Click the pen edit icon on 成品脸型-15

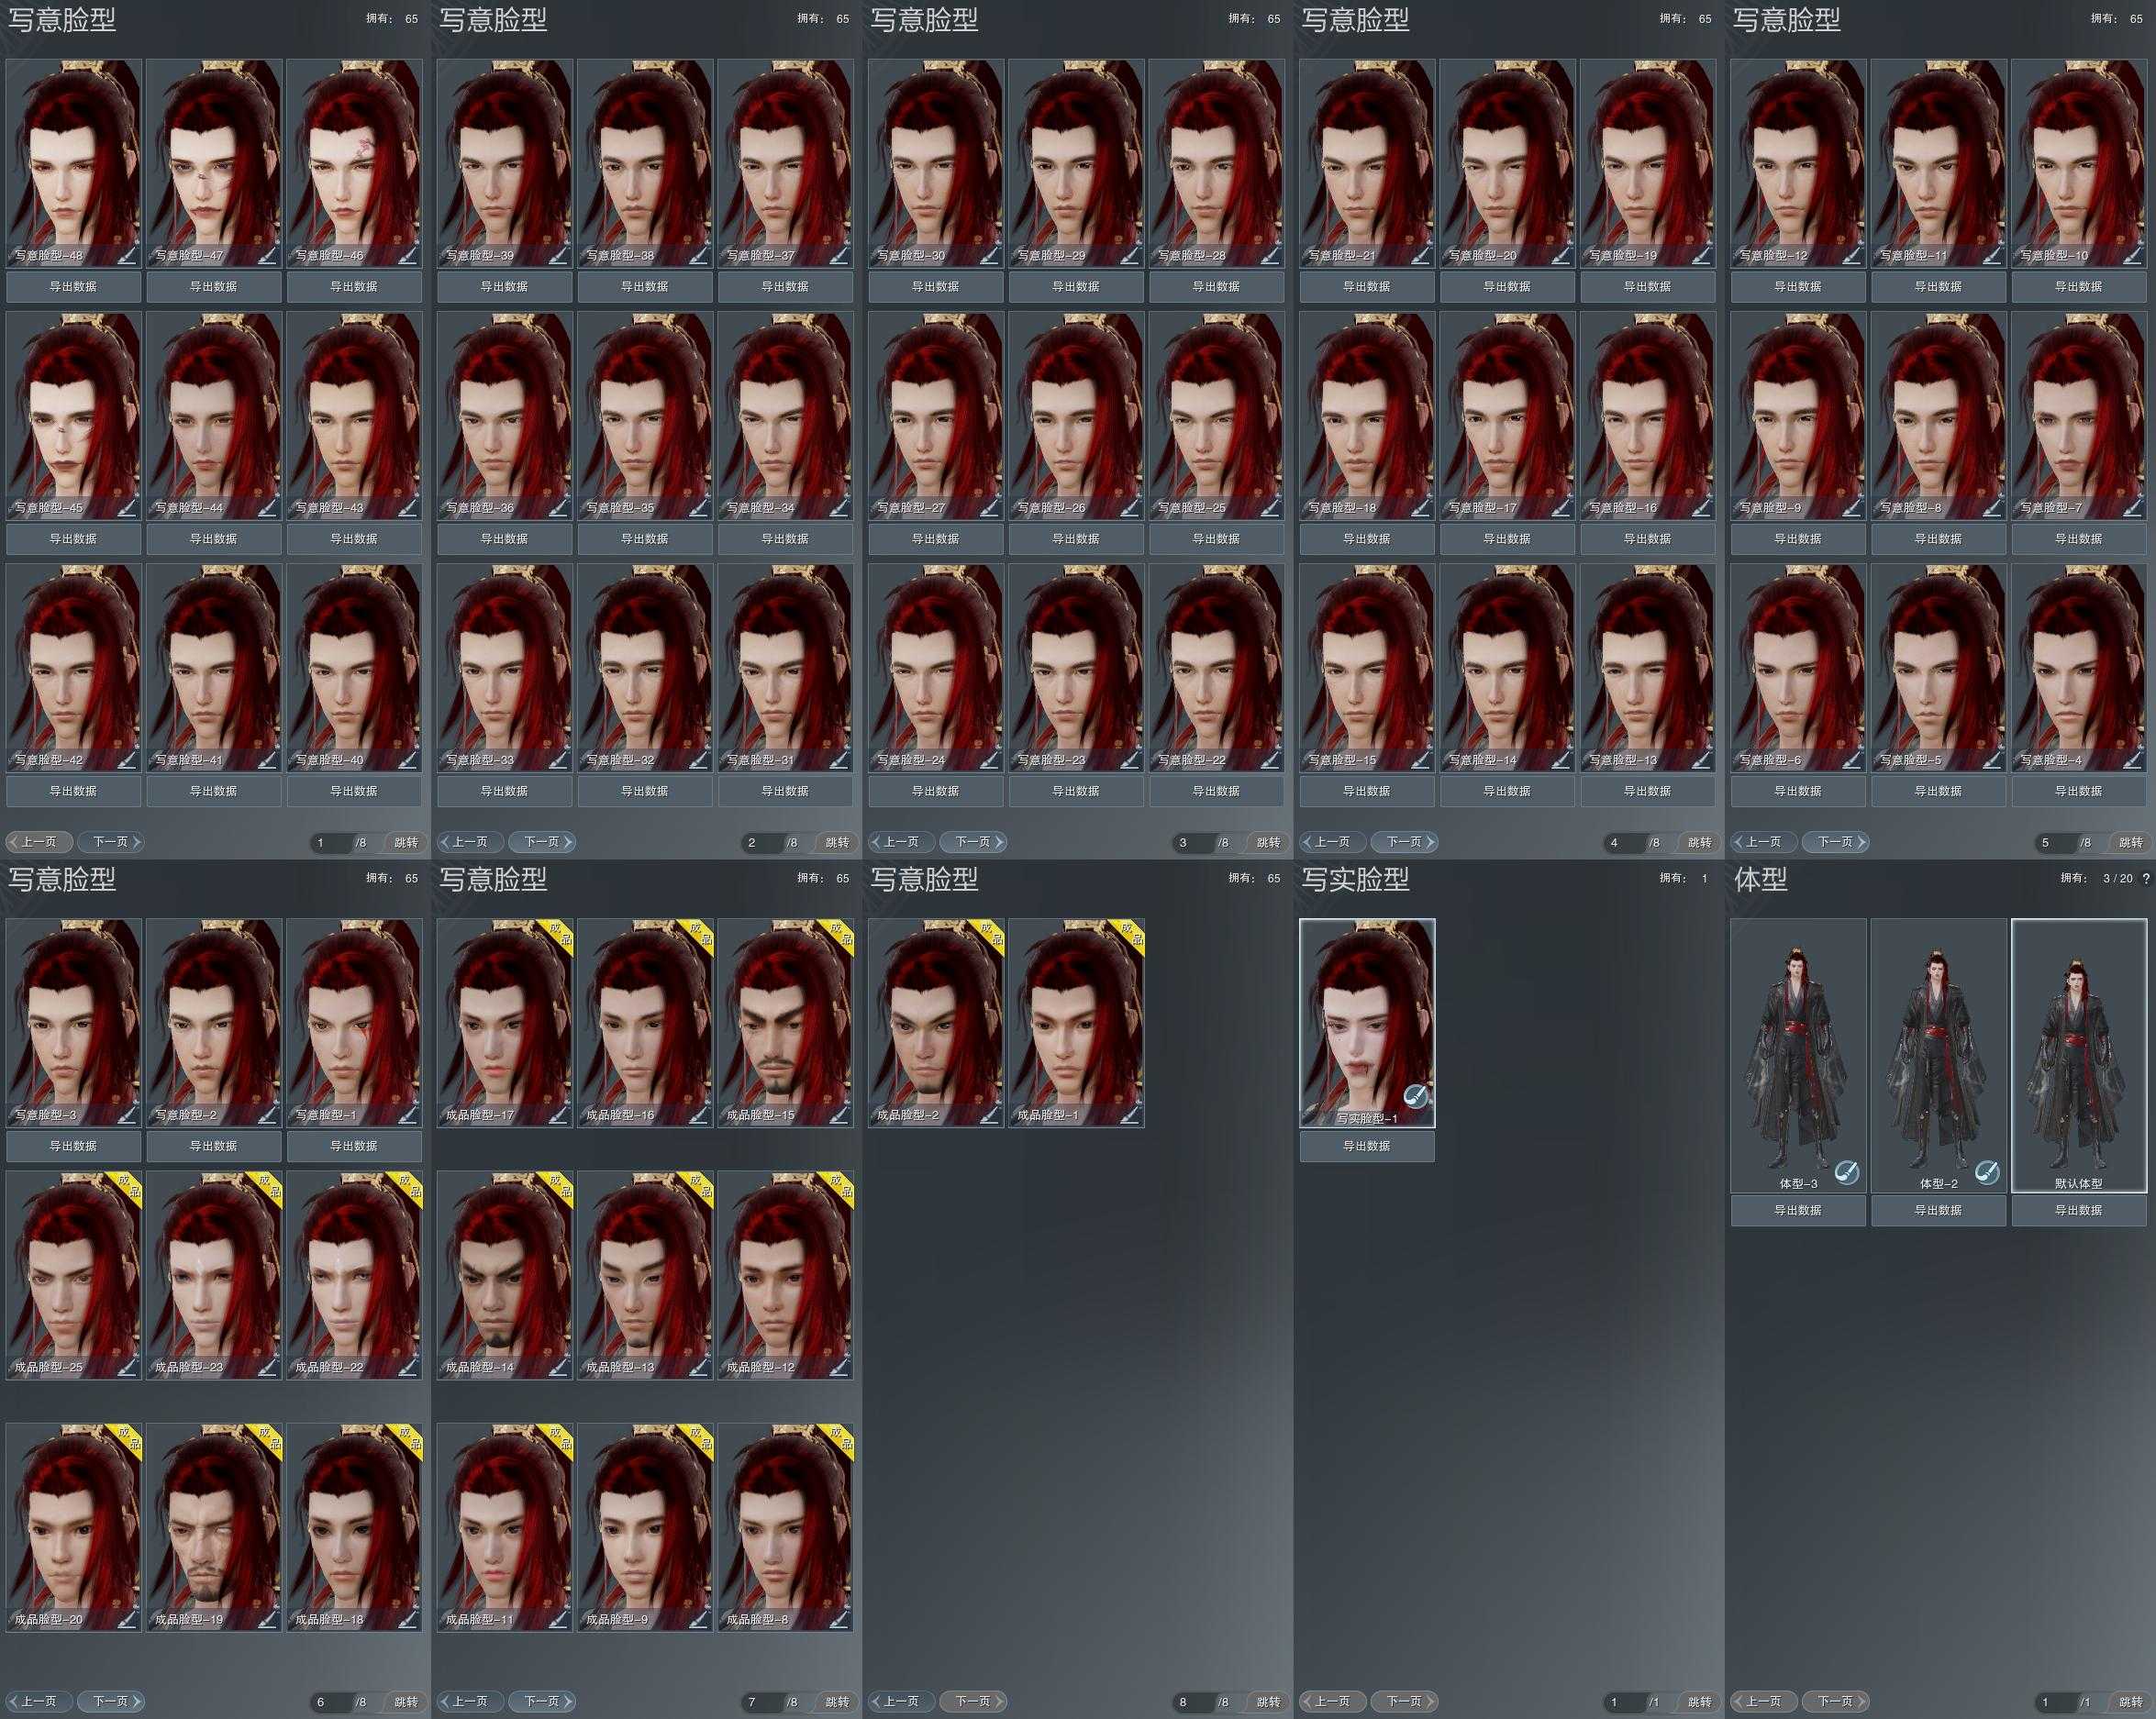[839, 1115]
